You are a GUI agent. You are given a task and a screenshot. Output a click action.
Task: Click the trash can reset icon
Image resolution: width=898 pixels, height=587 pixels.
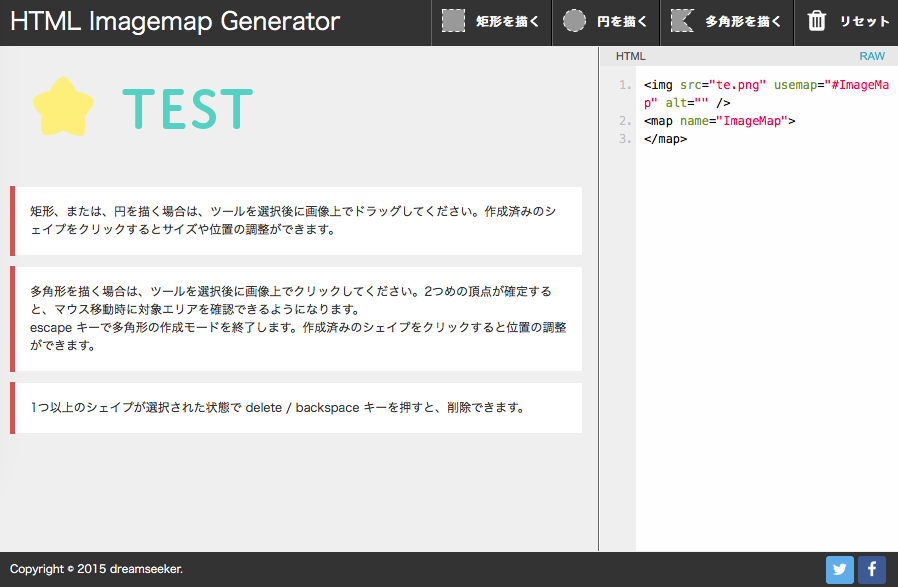817,21
